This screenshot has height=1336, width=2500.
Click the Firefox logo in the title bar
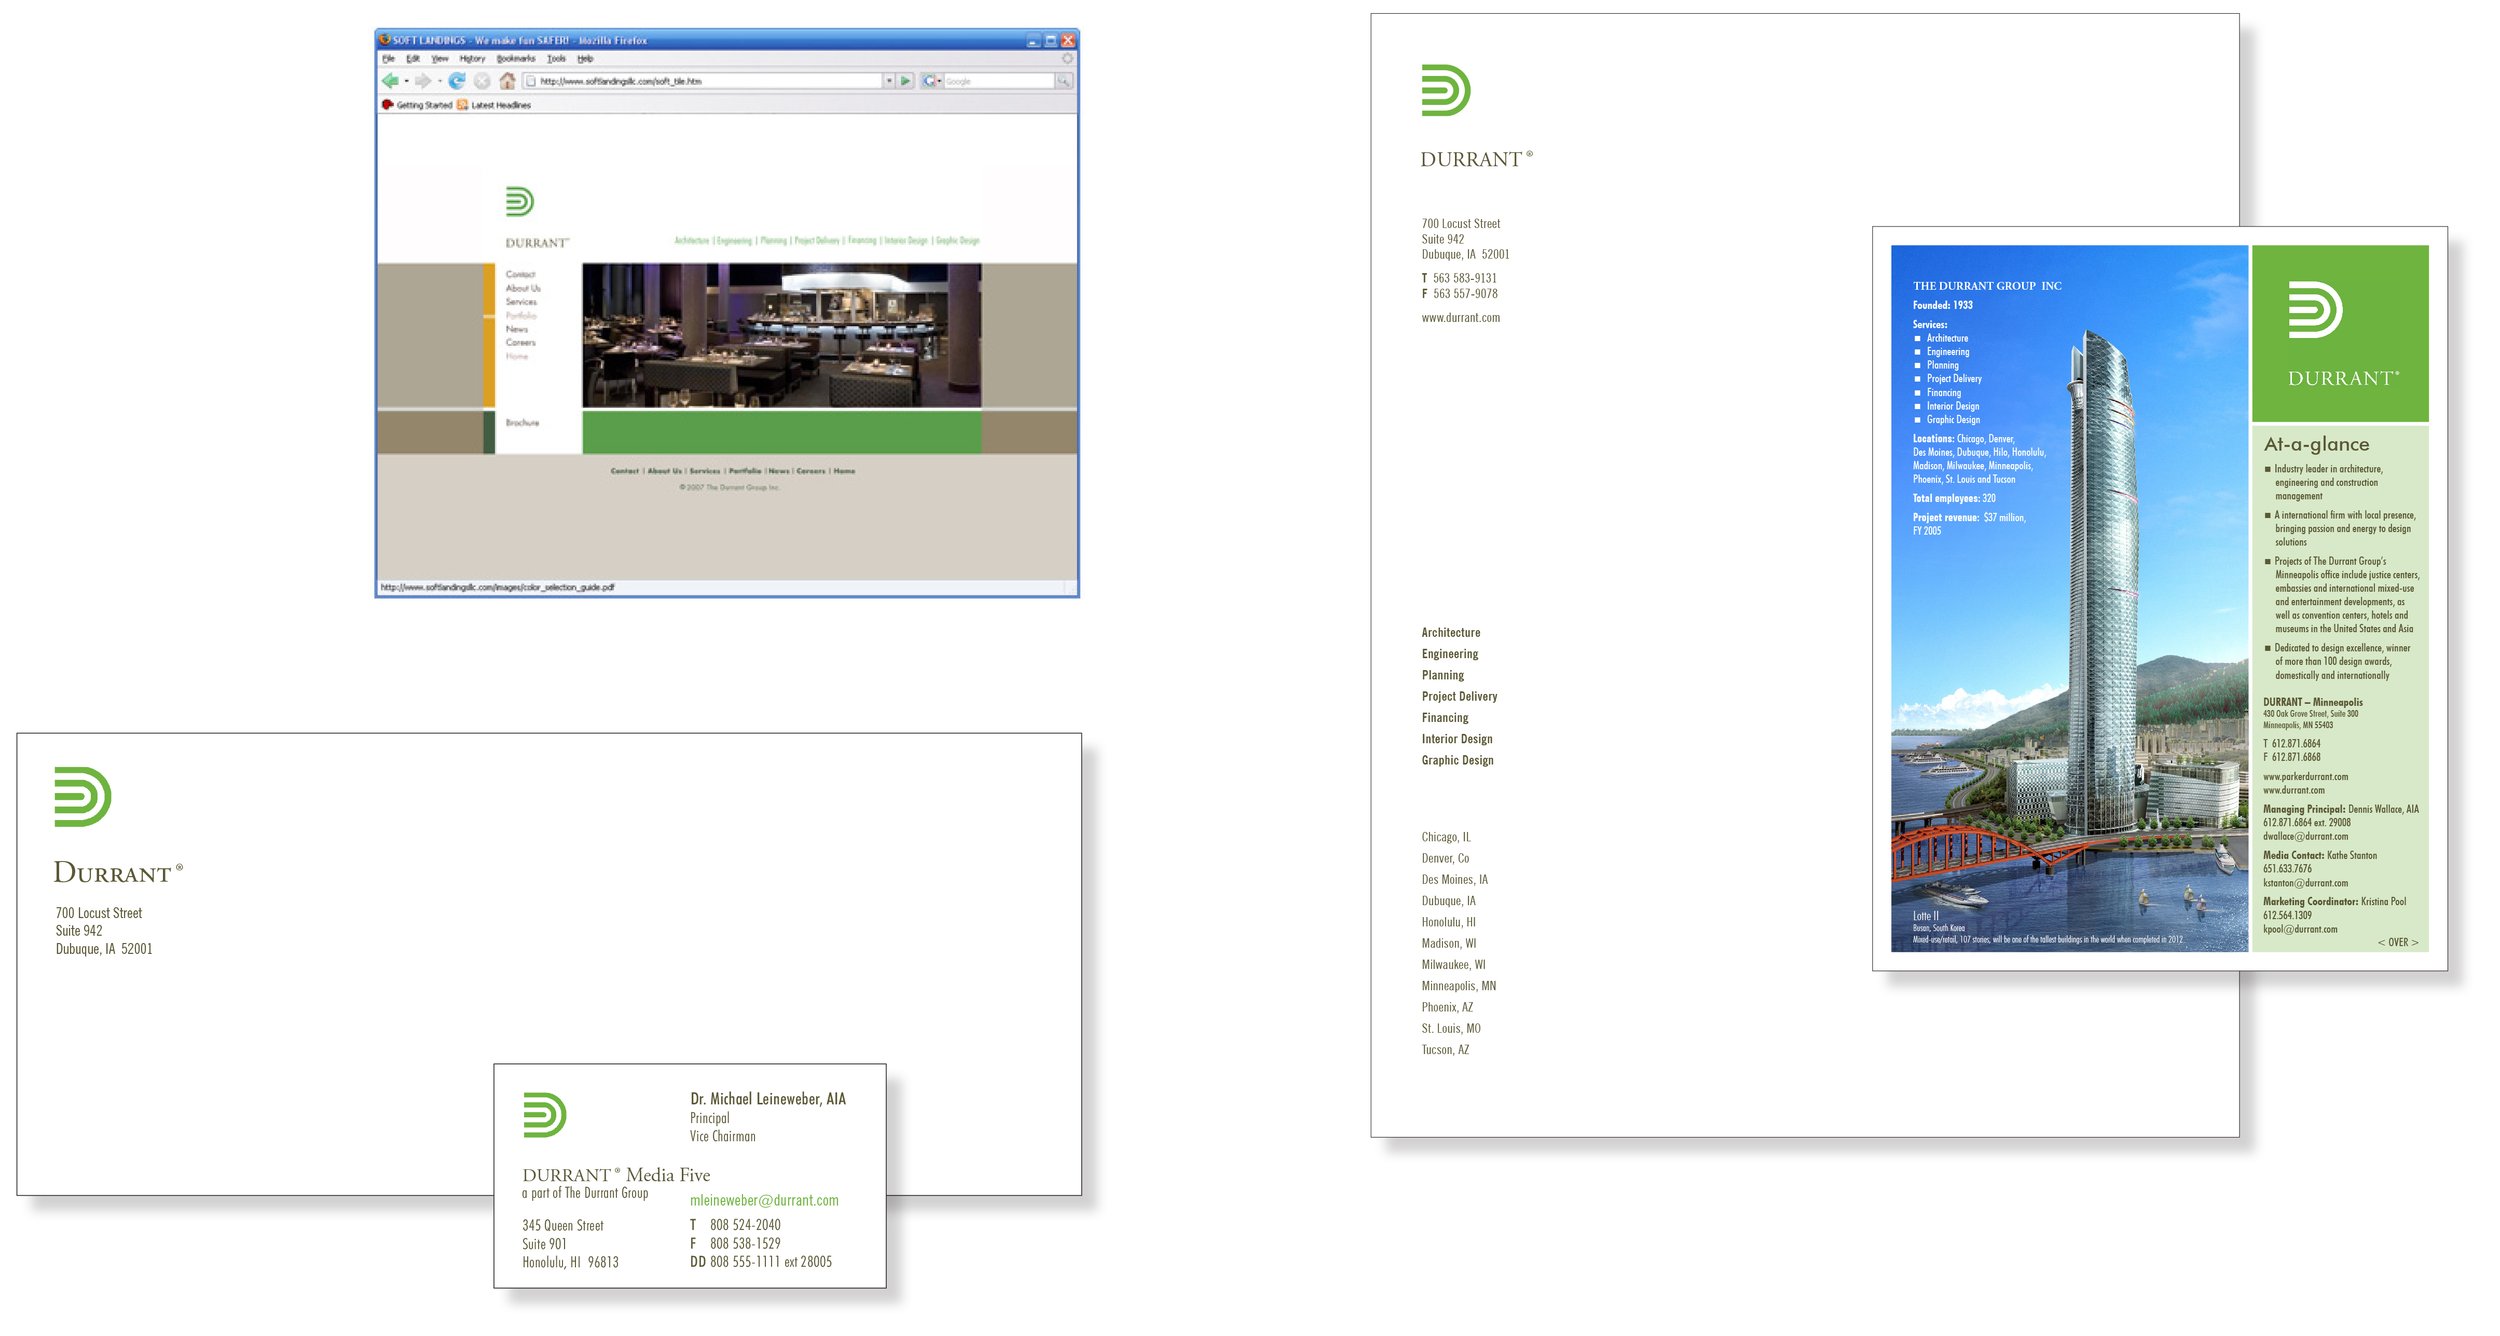click(x=384, y=40)
